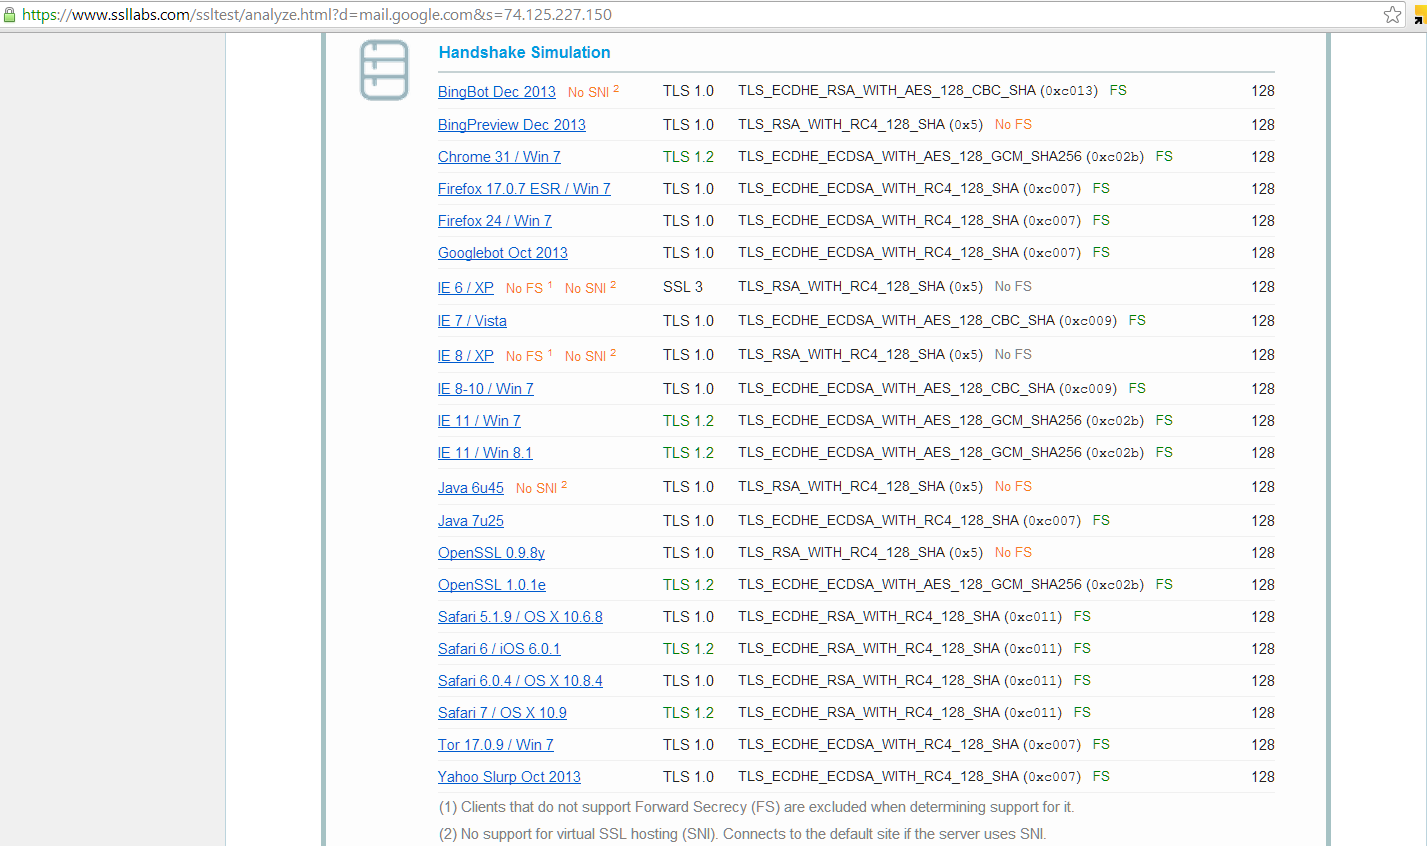Open Firefox 17.0.7 ESR / Win 7 link

click(x=524, y=189)
